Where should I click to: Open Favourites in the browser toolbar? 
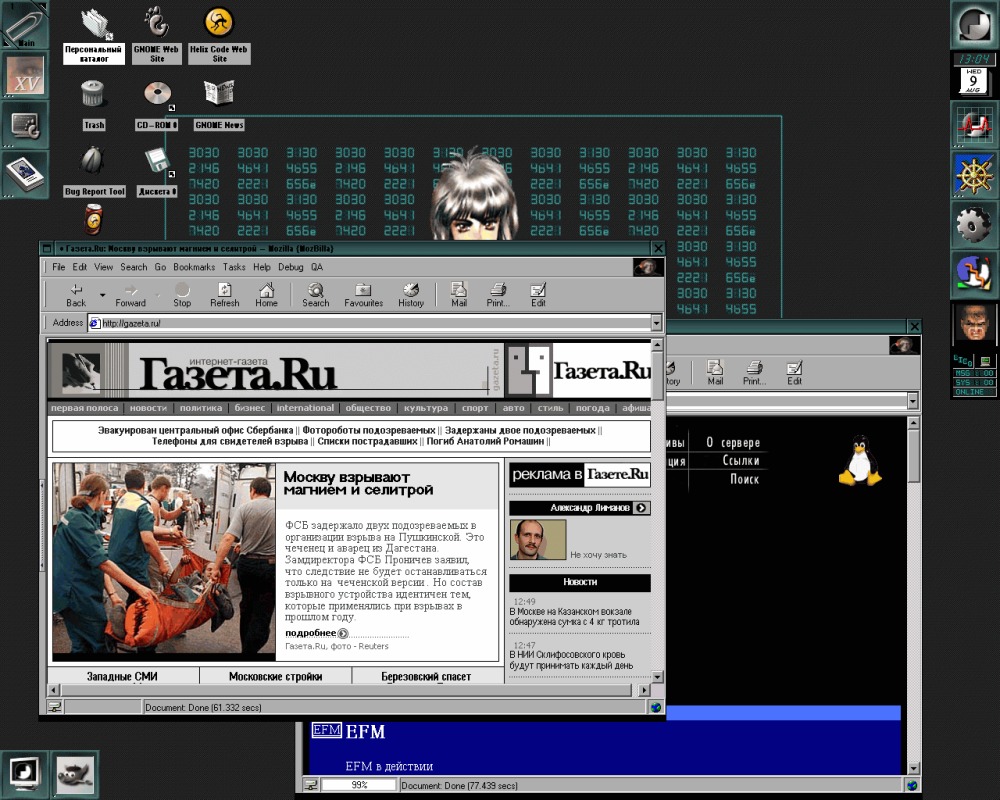tap(364, 295)
